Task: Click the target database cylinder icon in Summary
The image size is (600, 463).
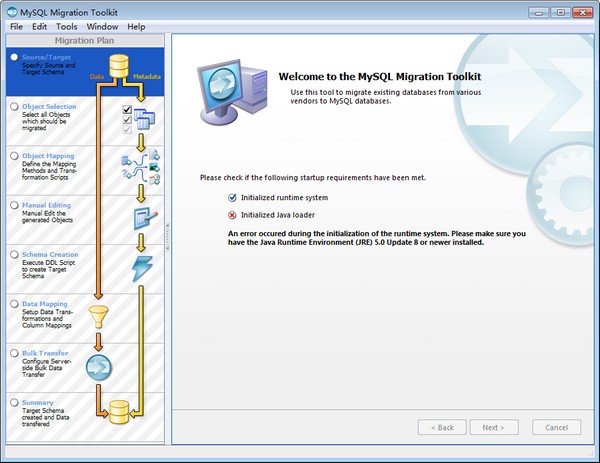Action: click(119, 412)
